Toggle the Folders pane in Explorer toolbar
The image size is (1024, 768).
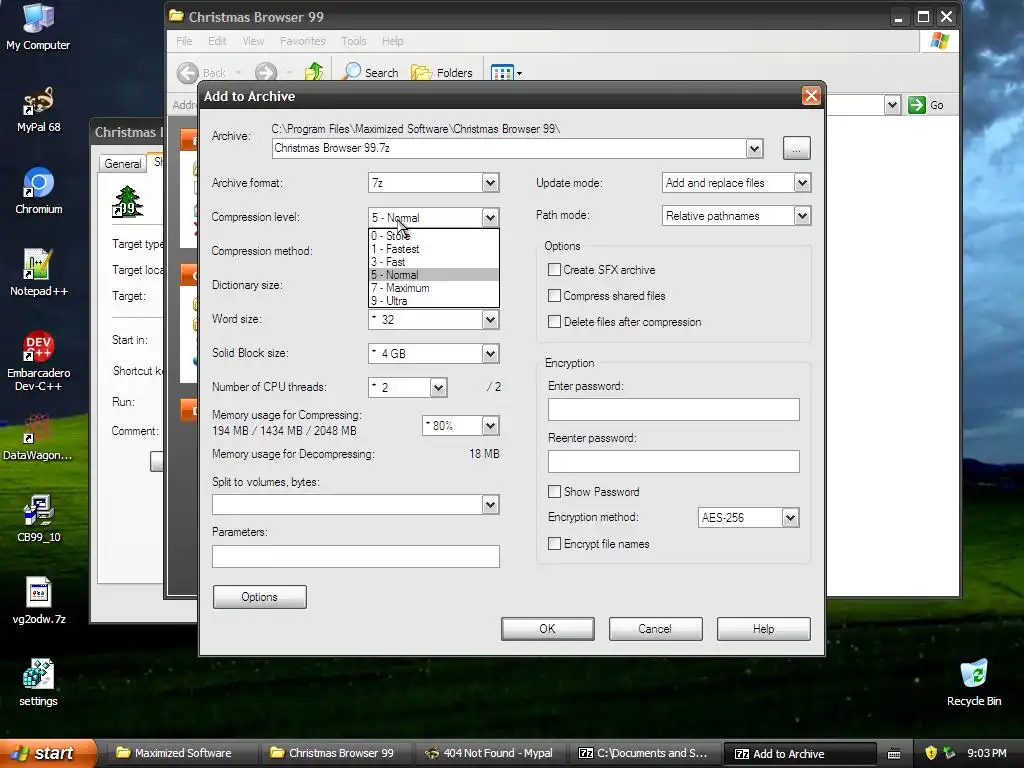point(441,72)
